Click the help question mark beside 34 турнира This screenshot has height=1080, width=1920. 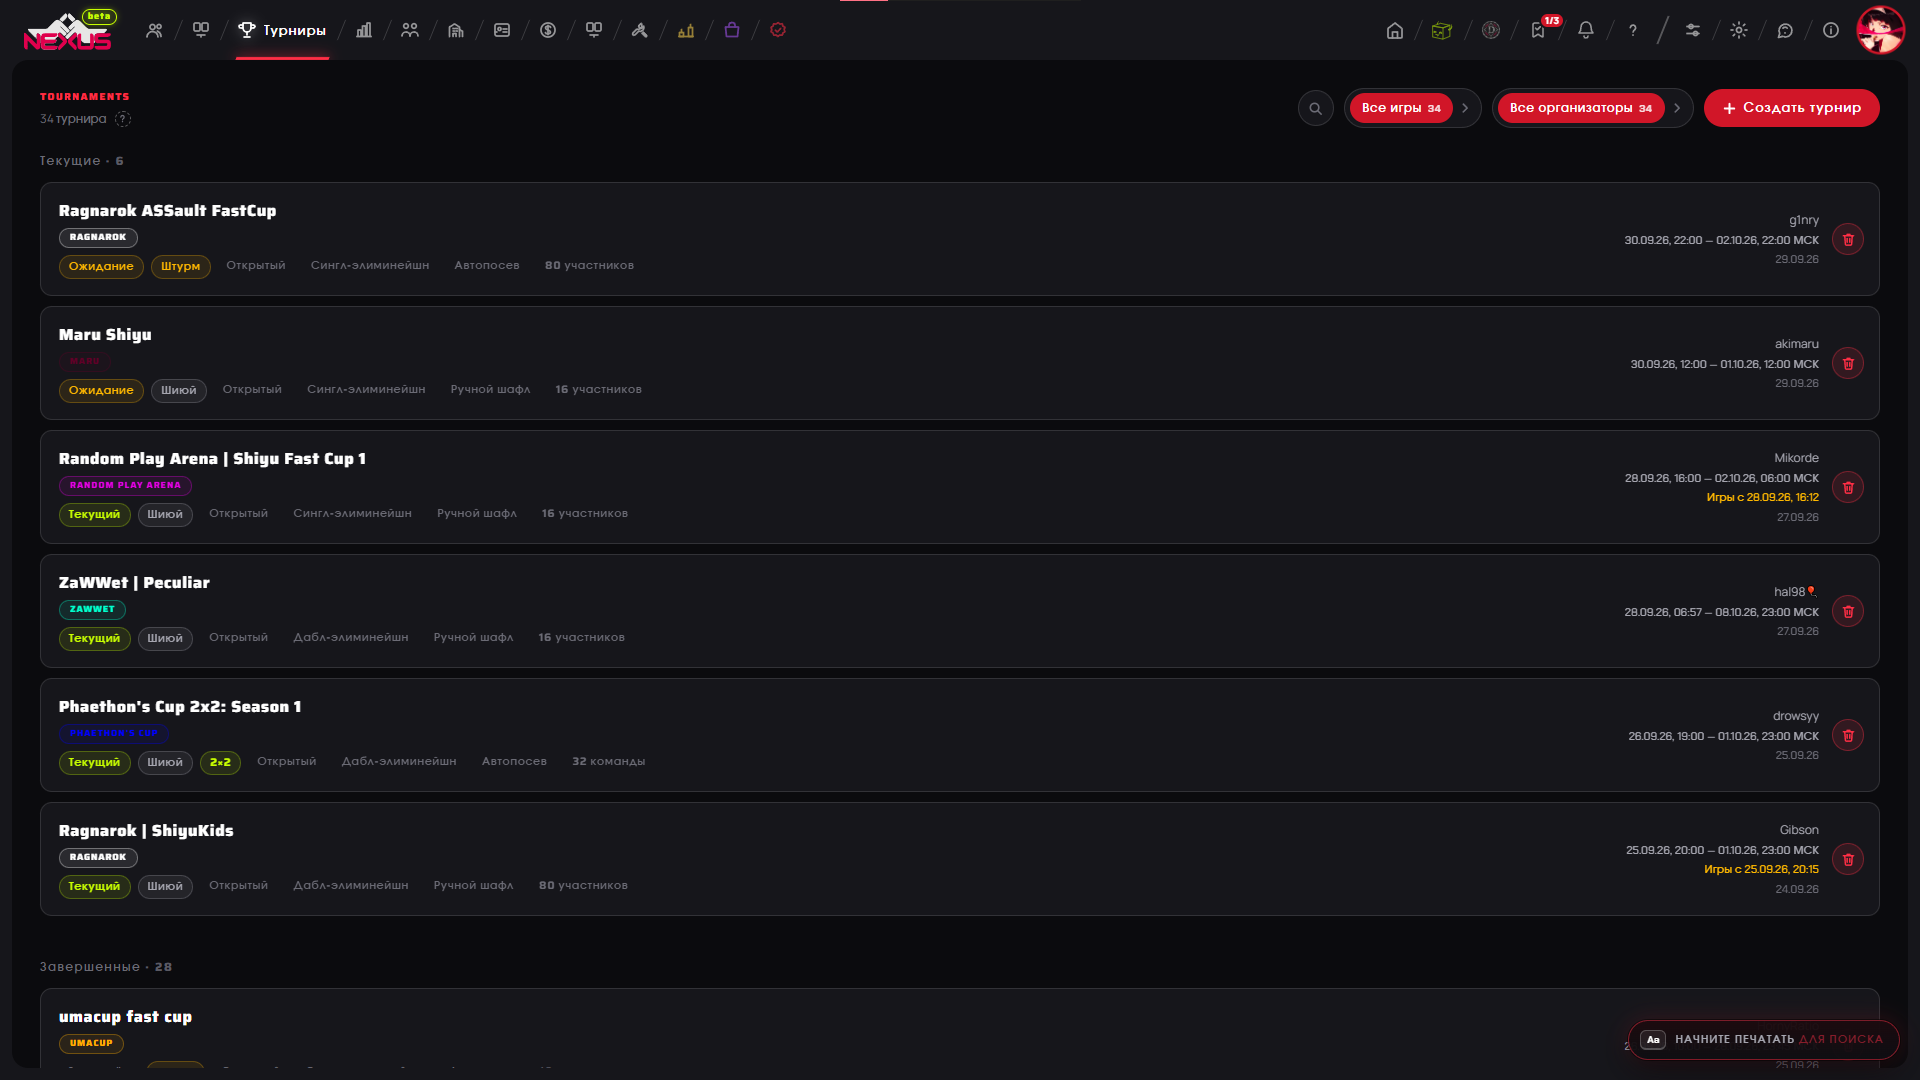point(123,119)
